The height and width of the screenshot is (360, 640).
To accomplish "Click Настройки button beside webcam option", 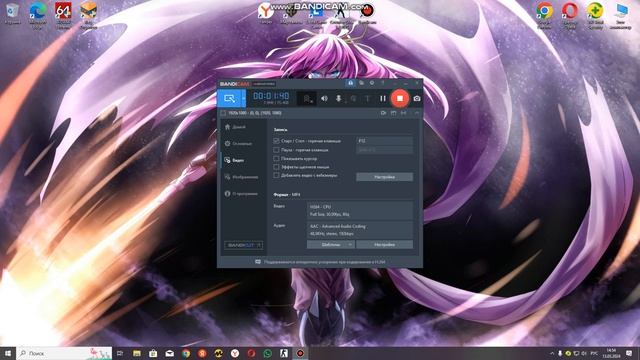I will (384, 177).
